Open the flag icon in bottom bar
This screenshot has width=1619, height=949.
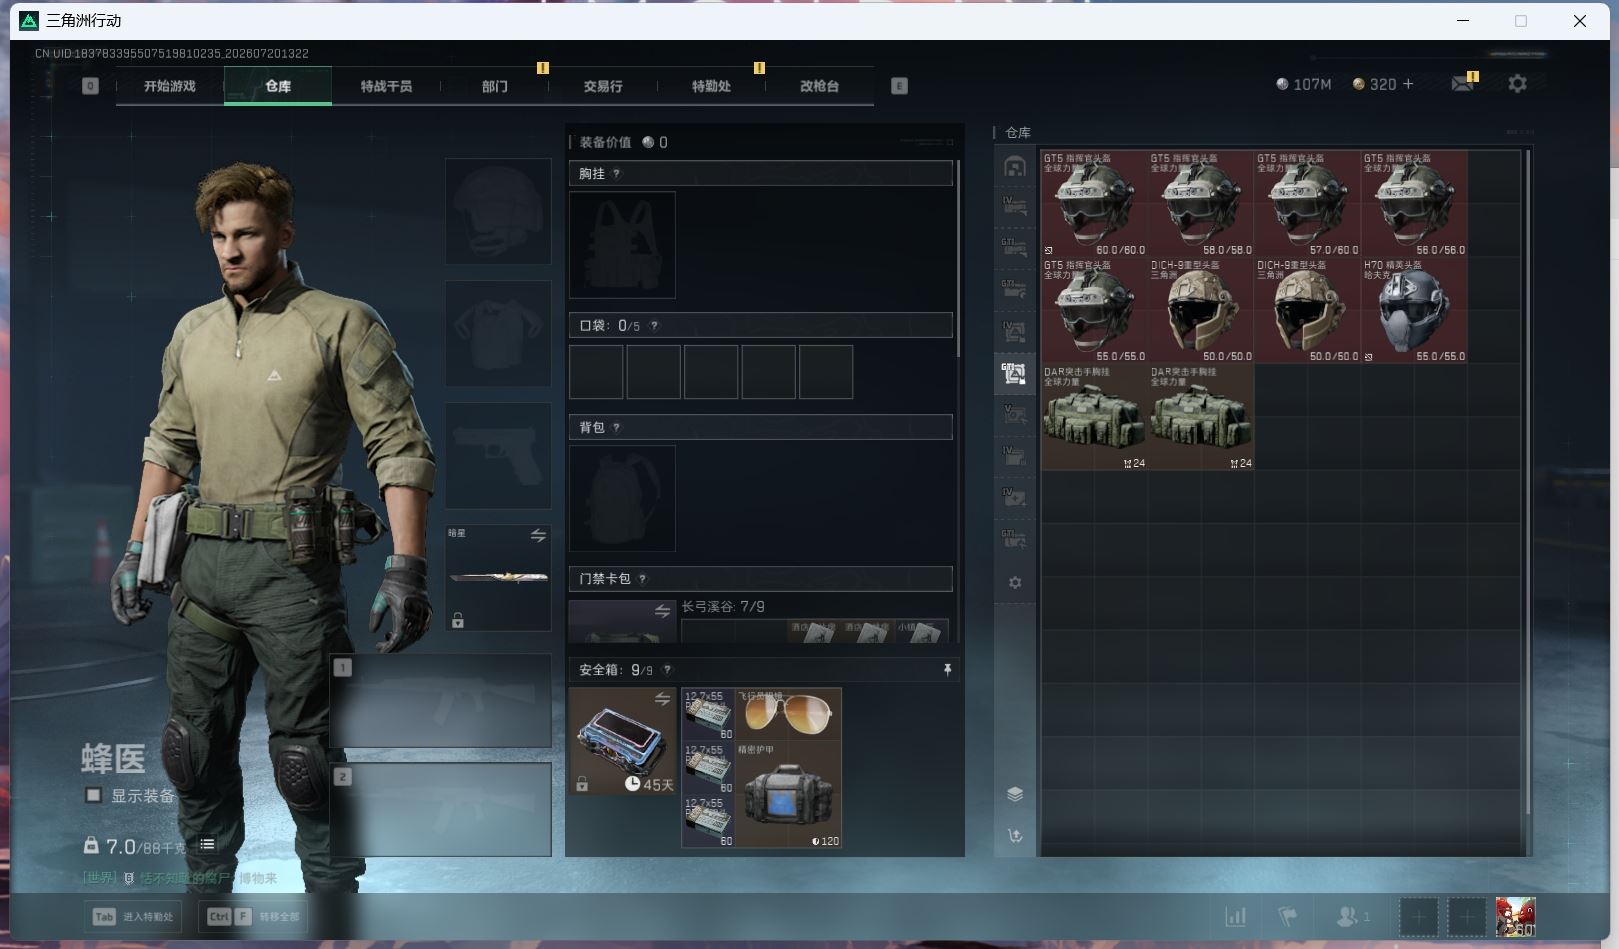pyautogui.click(x=1288, y=916)
